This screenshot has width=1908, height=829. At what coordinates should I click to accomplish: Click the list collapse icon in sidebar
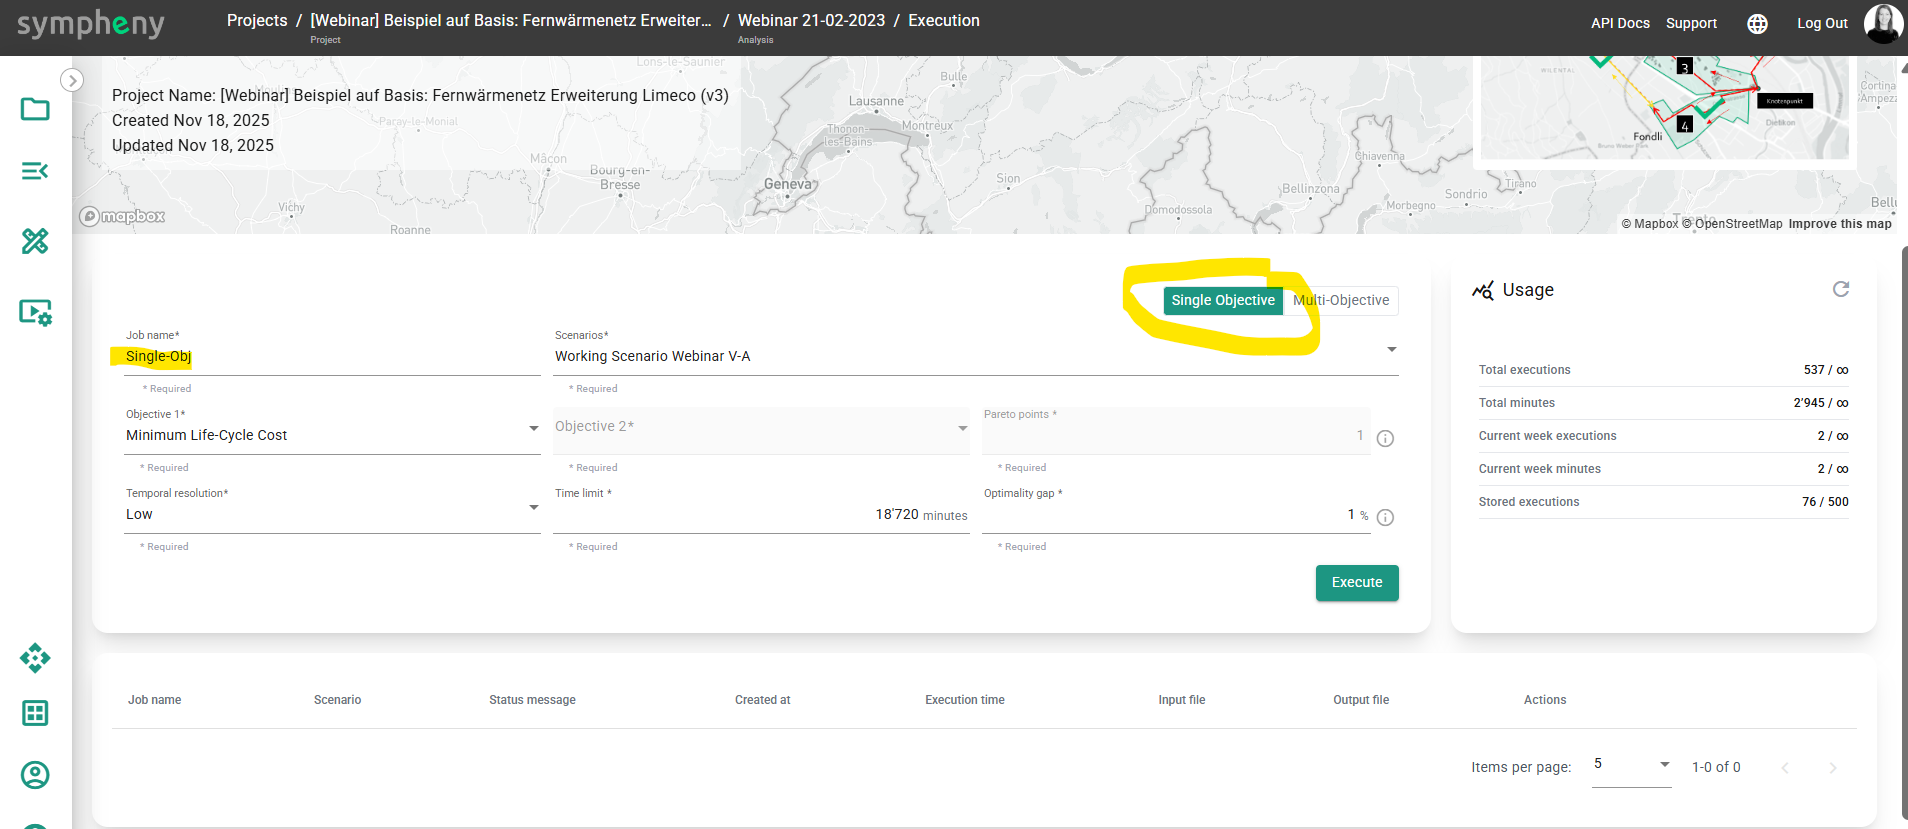point(35,171)
